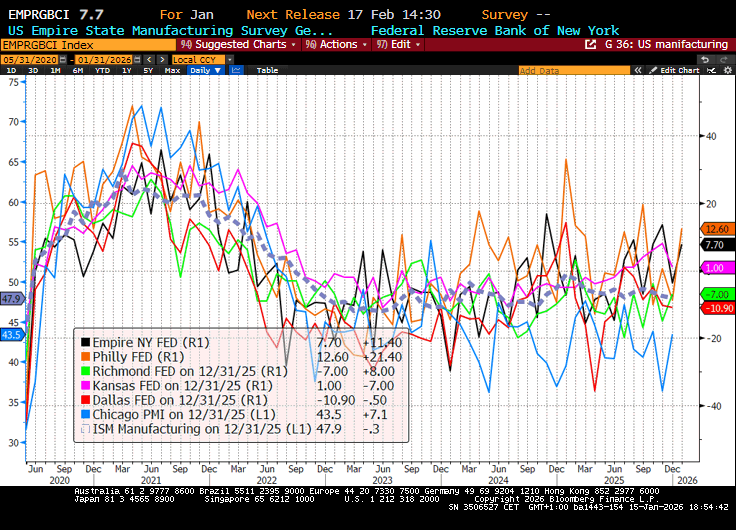The image size is (736, 530).
Task: Click the undo arrow icon at top right
Action: [x=705, y=59]
